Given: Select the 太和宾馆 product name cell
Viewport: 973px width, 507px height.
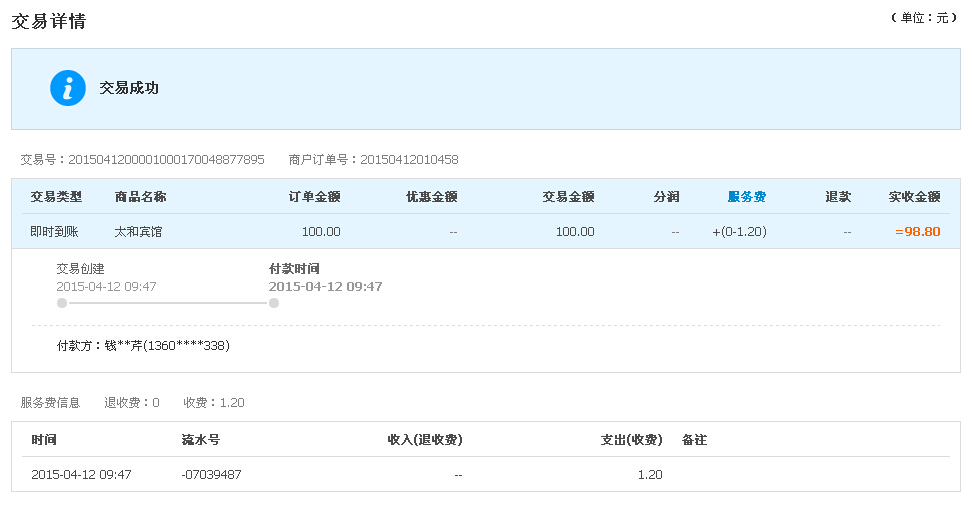Looking at the screenshot, I should click(138, 231).
